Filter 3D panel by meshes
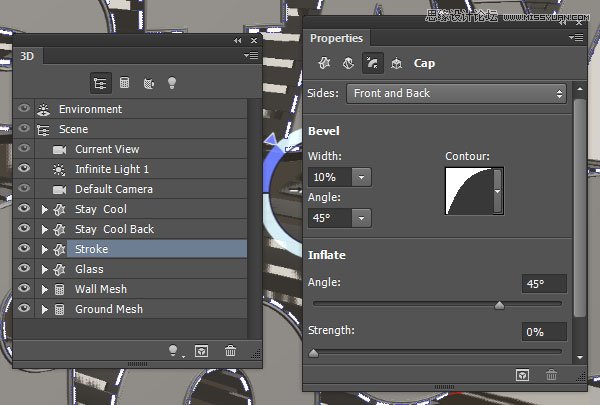 (x=125, y=83)
